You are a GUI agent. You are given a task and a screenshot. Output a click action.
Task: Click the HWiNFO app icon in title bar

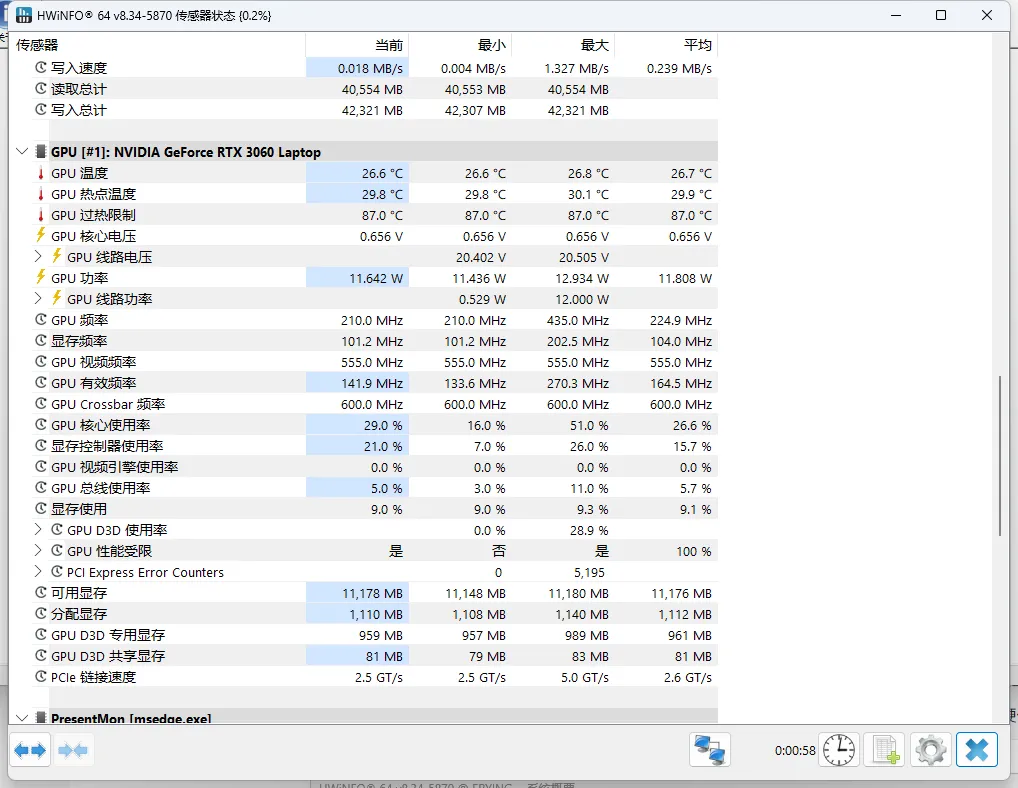point(23,15)
